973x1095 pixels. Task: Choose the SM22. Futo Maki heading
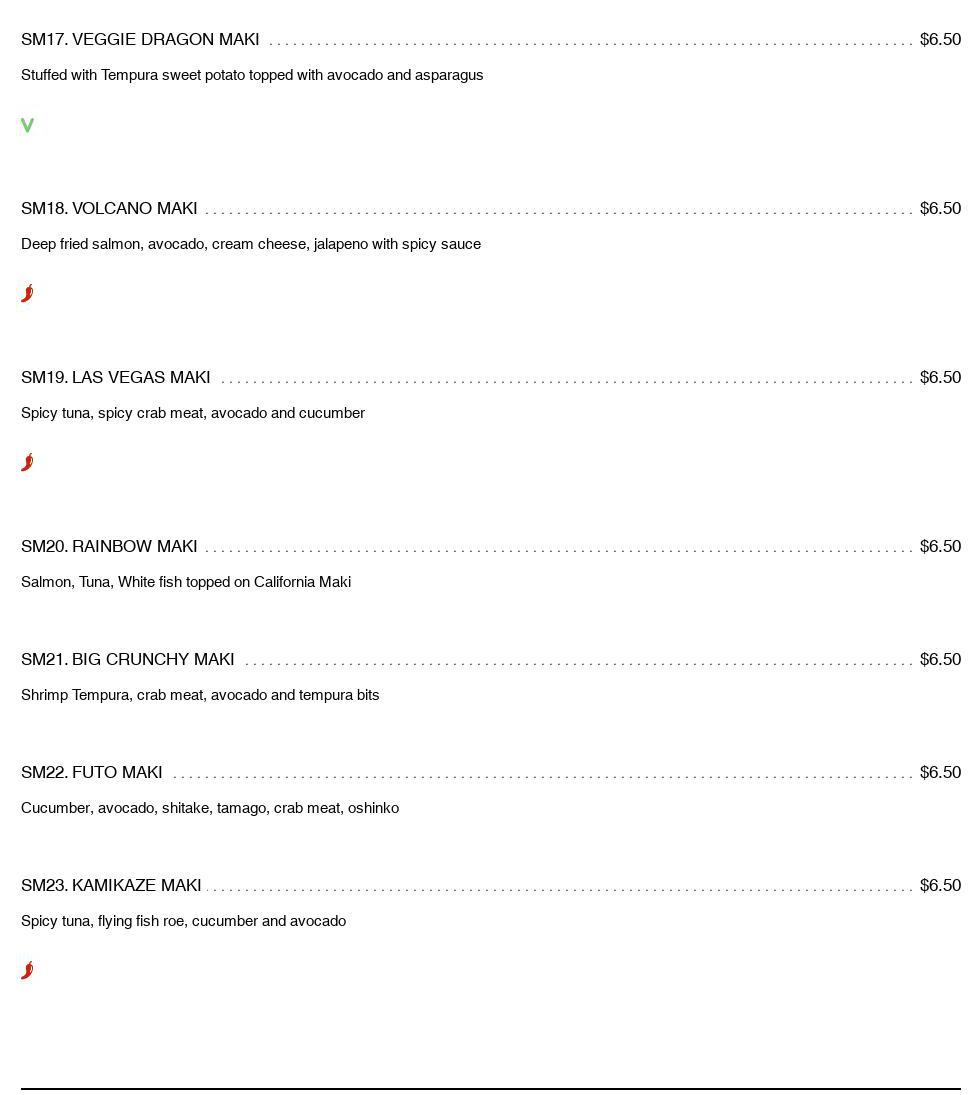coord(92,772)
